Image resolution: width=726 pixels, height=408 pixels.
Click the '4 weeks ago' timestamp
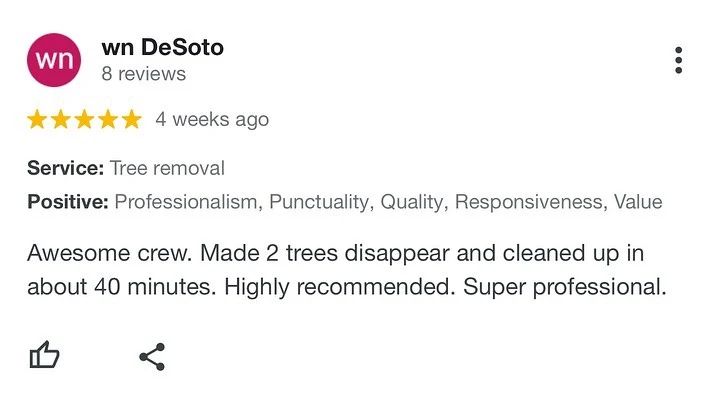[212, 120]
